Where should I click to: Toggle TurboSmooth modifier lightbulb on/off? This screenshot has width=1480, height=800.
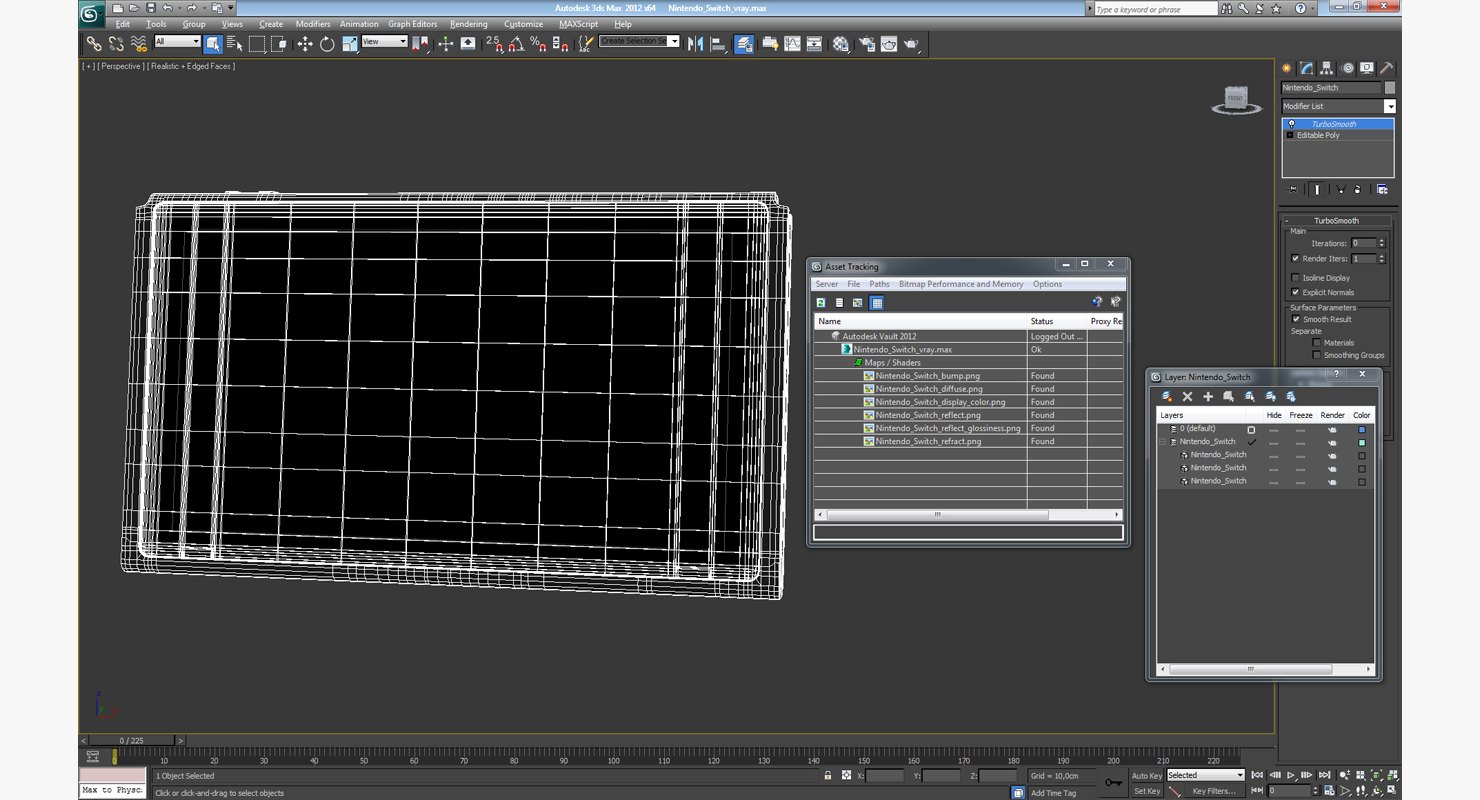click(1291, 124)
